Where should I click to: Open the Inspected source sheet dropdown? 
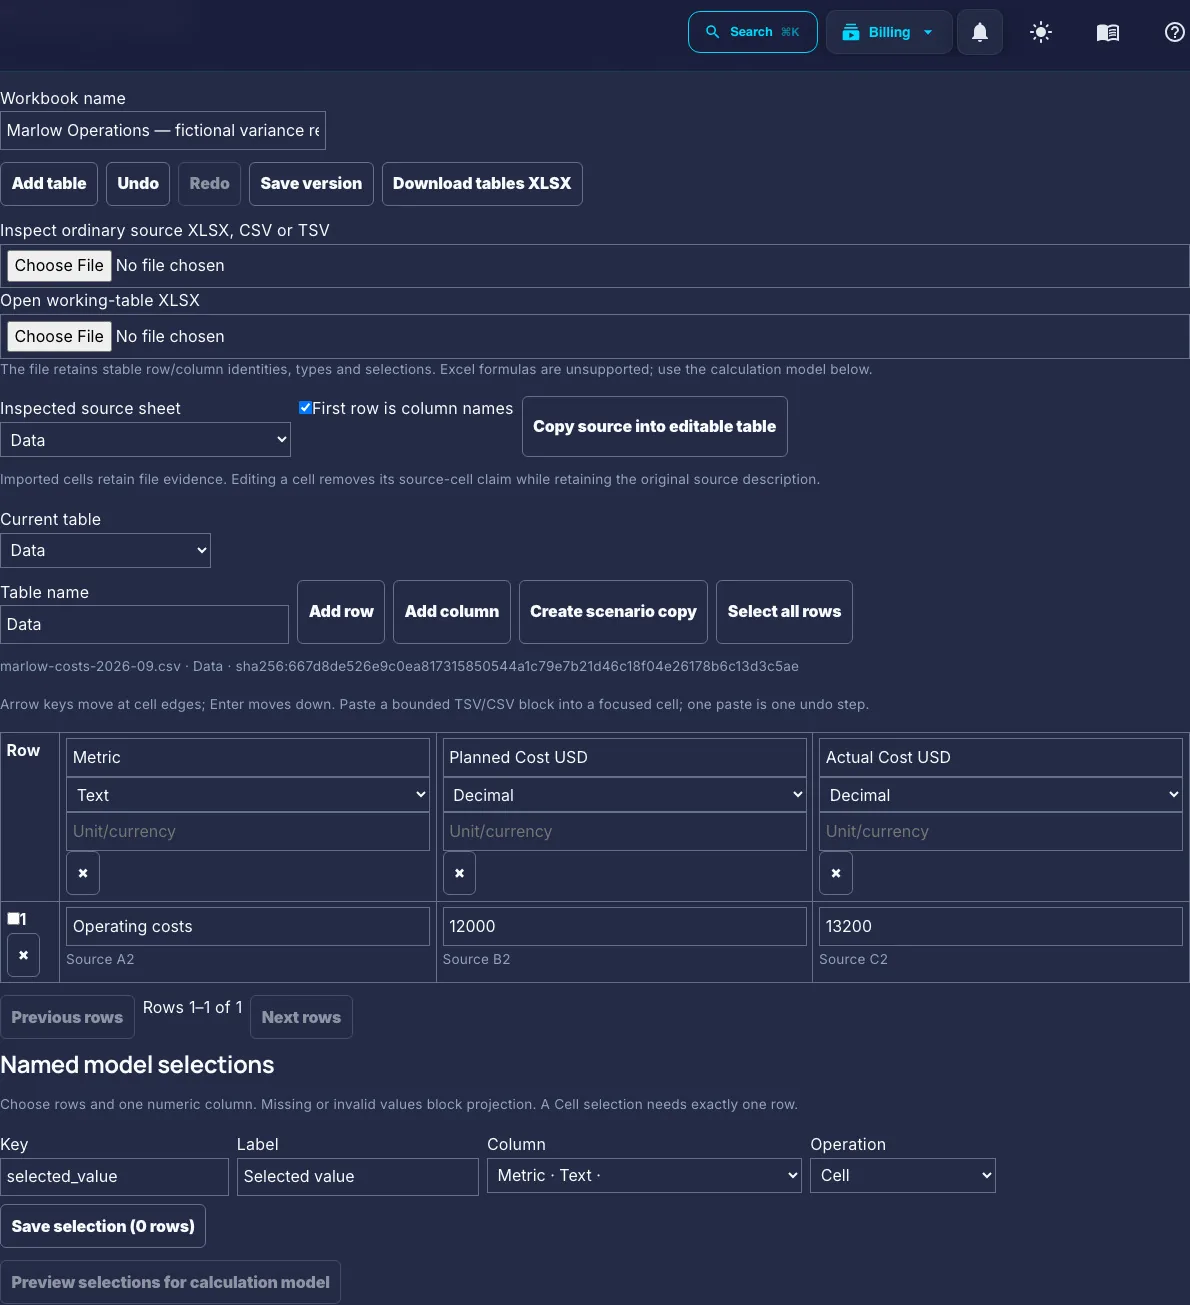(145, 440)
